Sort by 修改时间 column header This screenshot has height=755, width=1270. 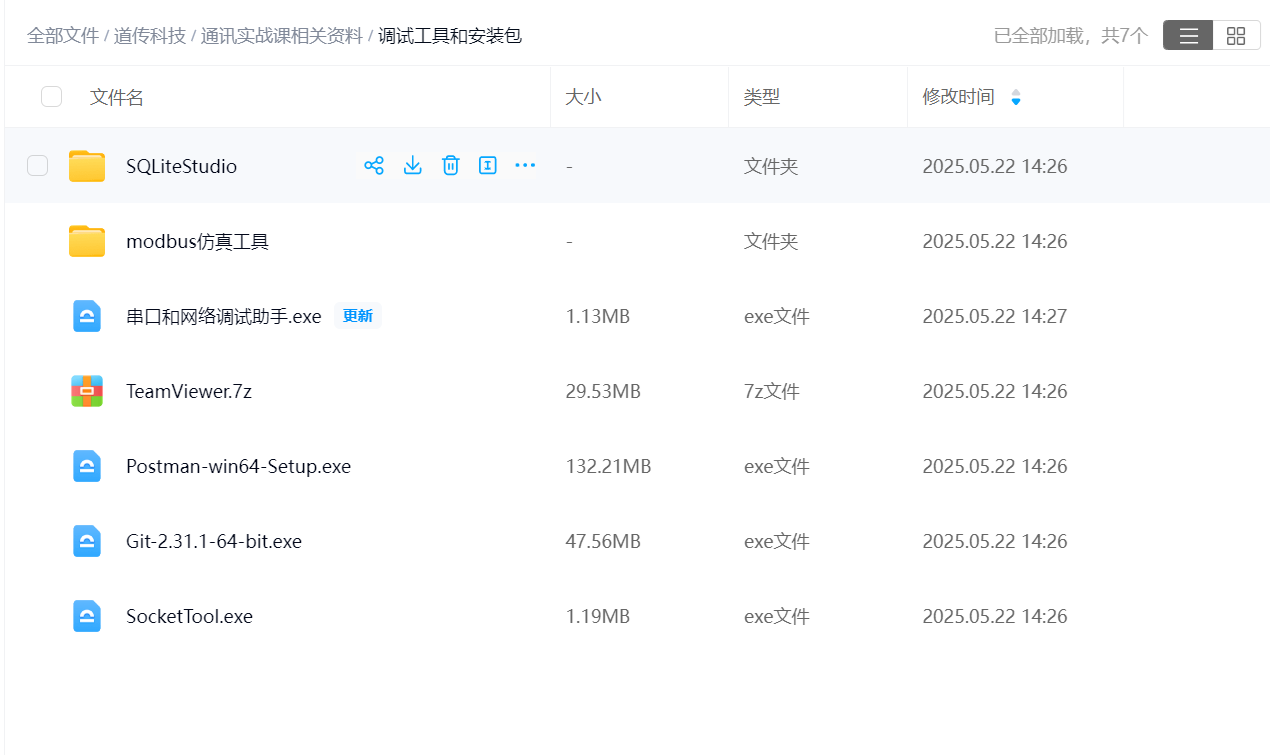click(958, 97)
